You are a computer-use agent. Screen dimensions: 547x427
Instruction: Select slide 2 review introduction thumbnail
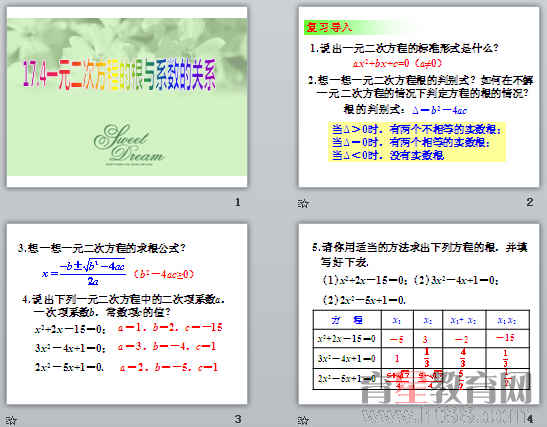click(419, 97)
